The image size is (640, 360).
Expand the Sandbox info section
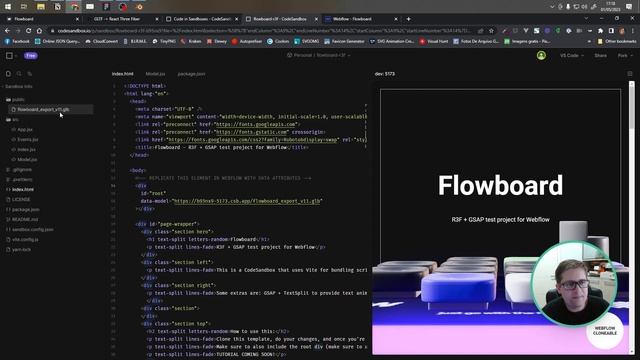[18, 87]
